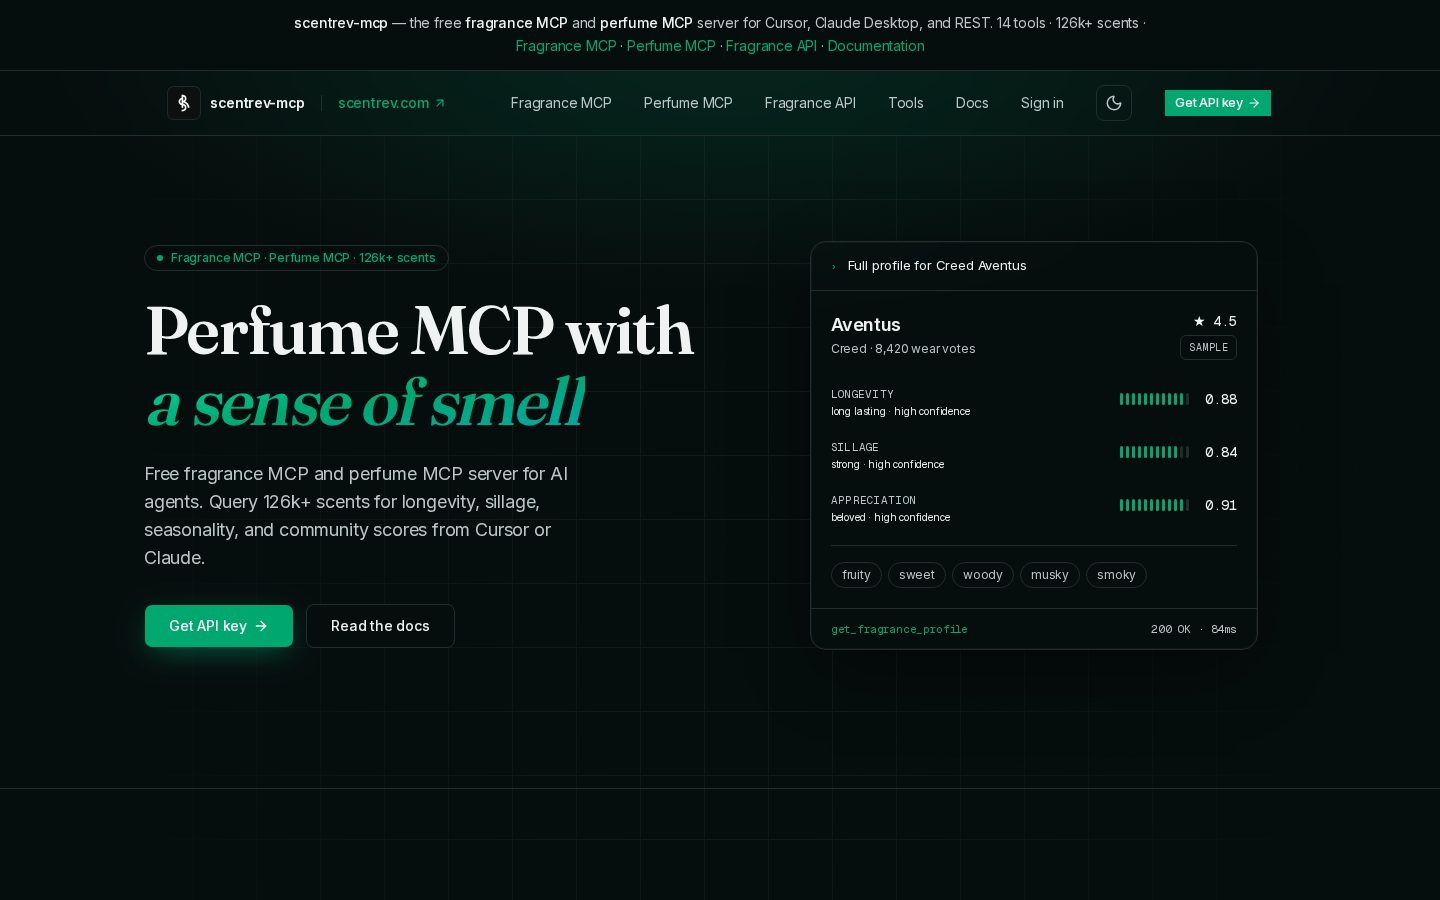Click the 84ms latency text
1440x900 pixels.
(1224, 629)
